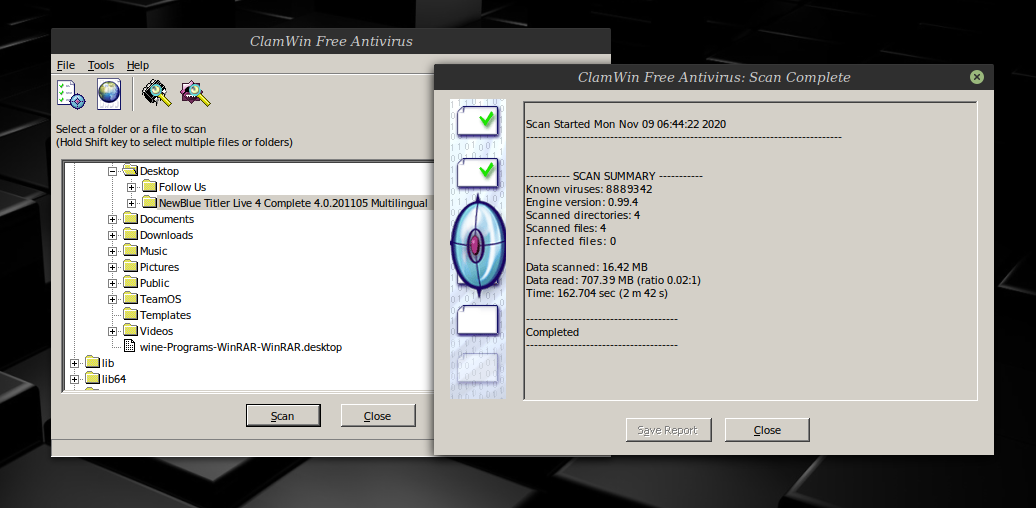Expand the Documents tree node
The height and width of the screenshot is (508, 1036).
(x=112, y=219)
